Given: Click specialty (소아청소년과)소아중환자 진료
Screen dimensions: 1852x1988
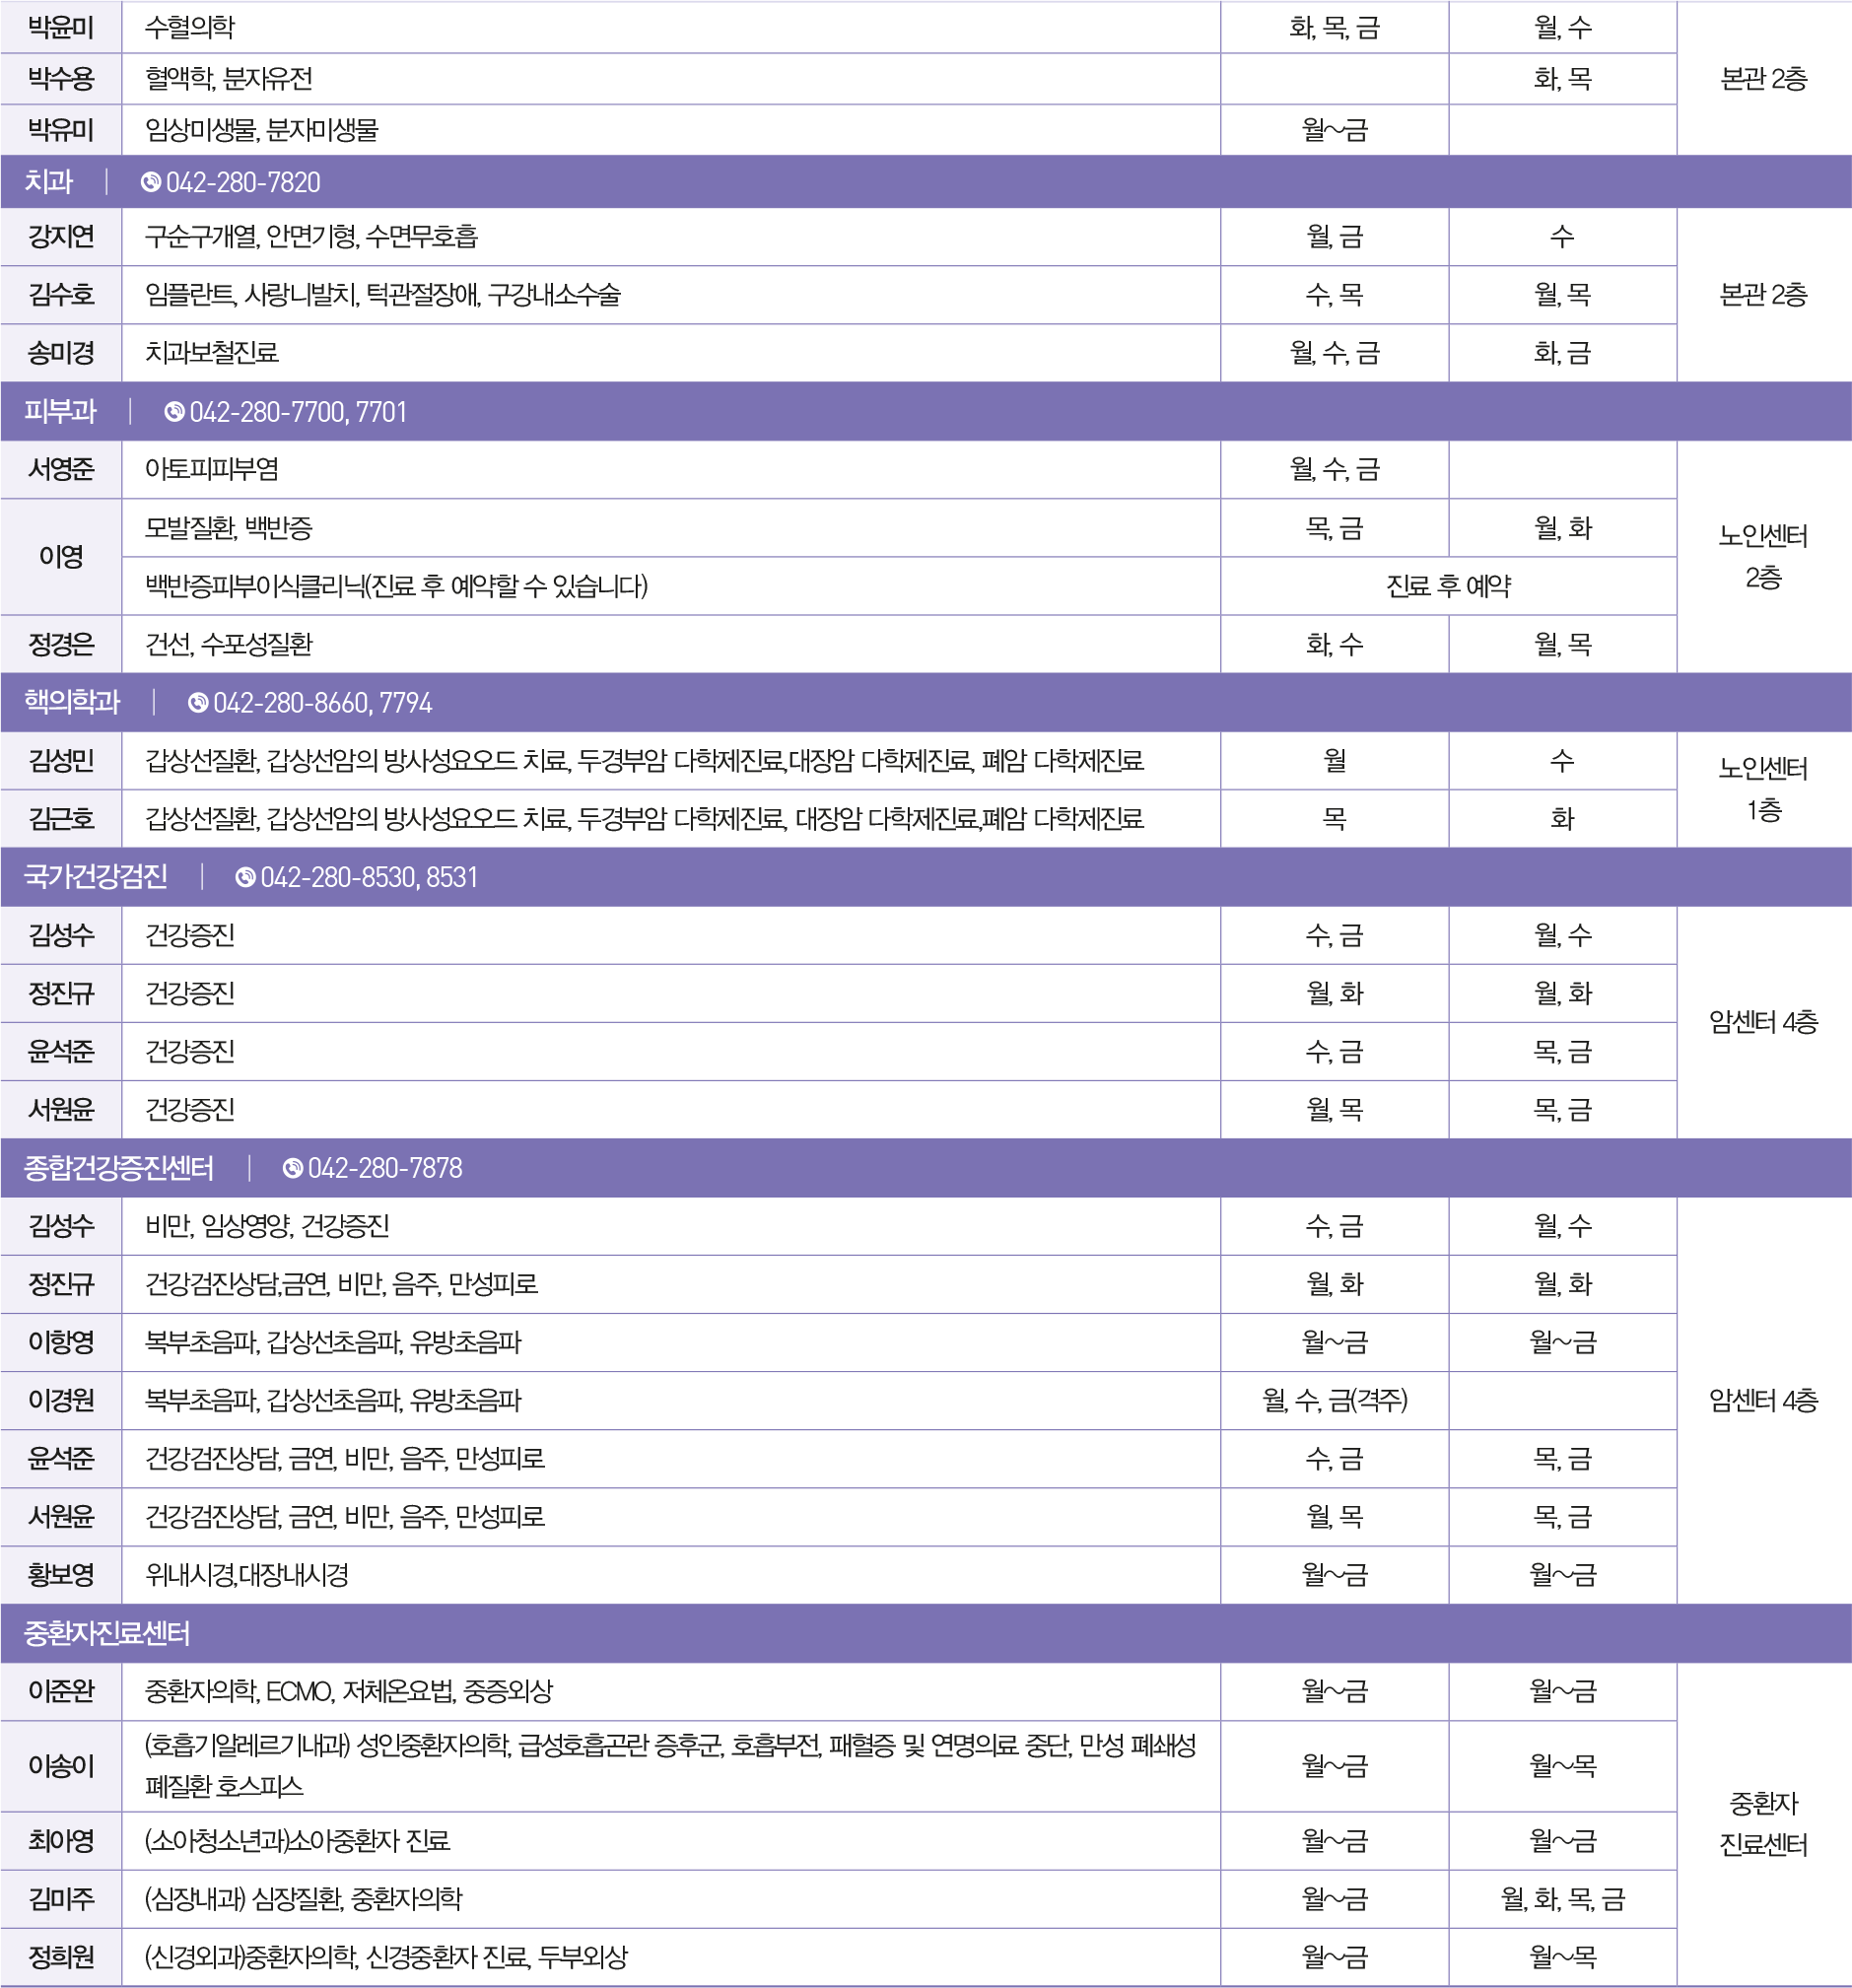Looking at the screenshot, I should [298, 1840].
